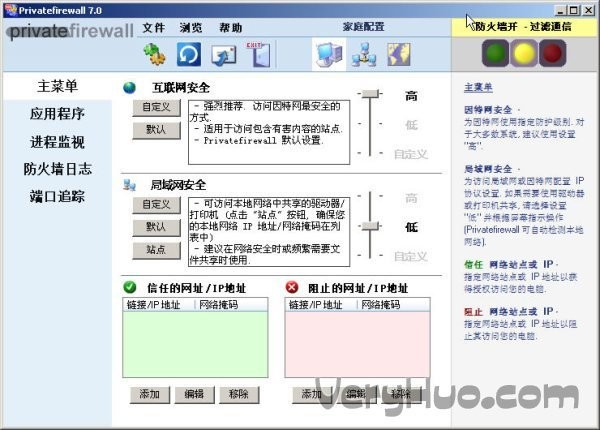Click the red traffic light
Screen dimensions: 600x430
[552, 53]
